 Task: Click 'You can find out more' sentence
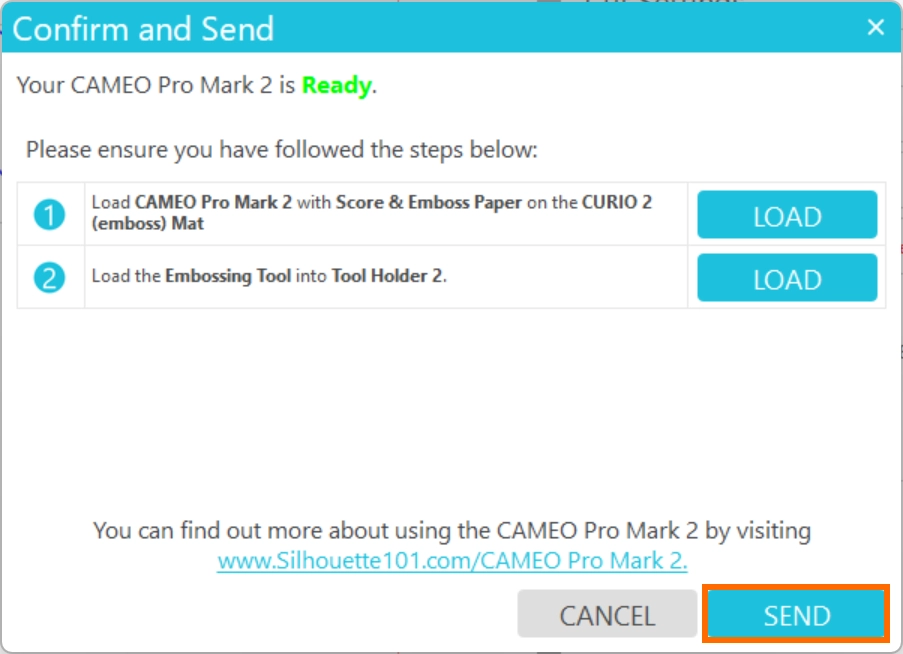452,530
